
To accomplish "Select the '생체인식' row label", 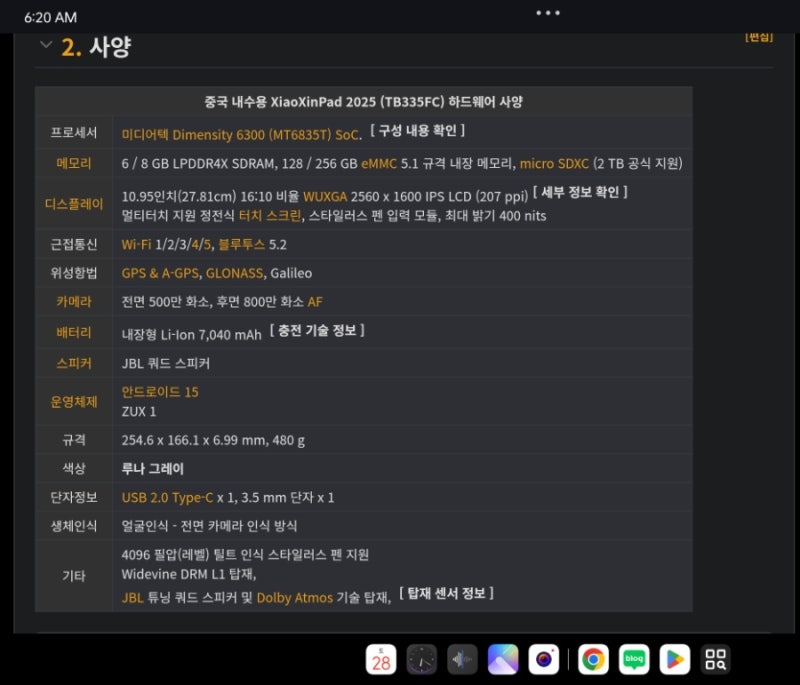I will (x=74, y=526).
